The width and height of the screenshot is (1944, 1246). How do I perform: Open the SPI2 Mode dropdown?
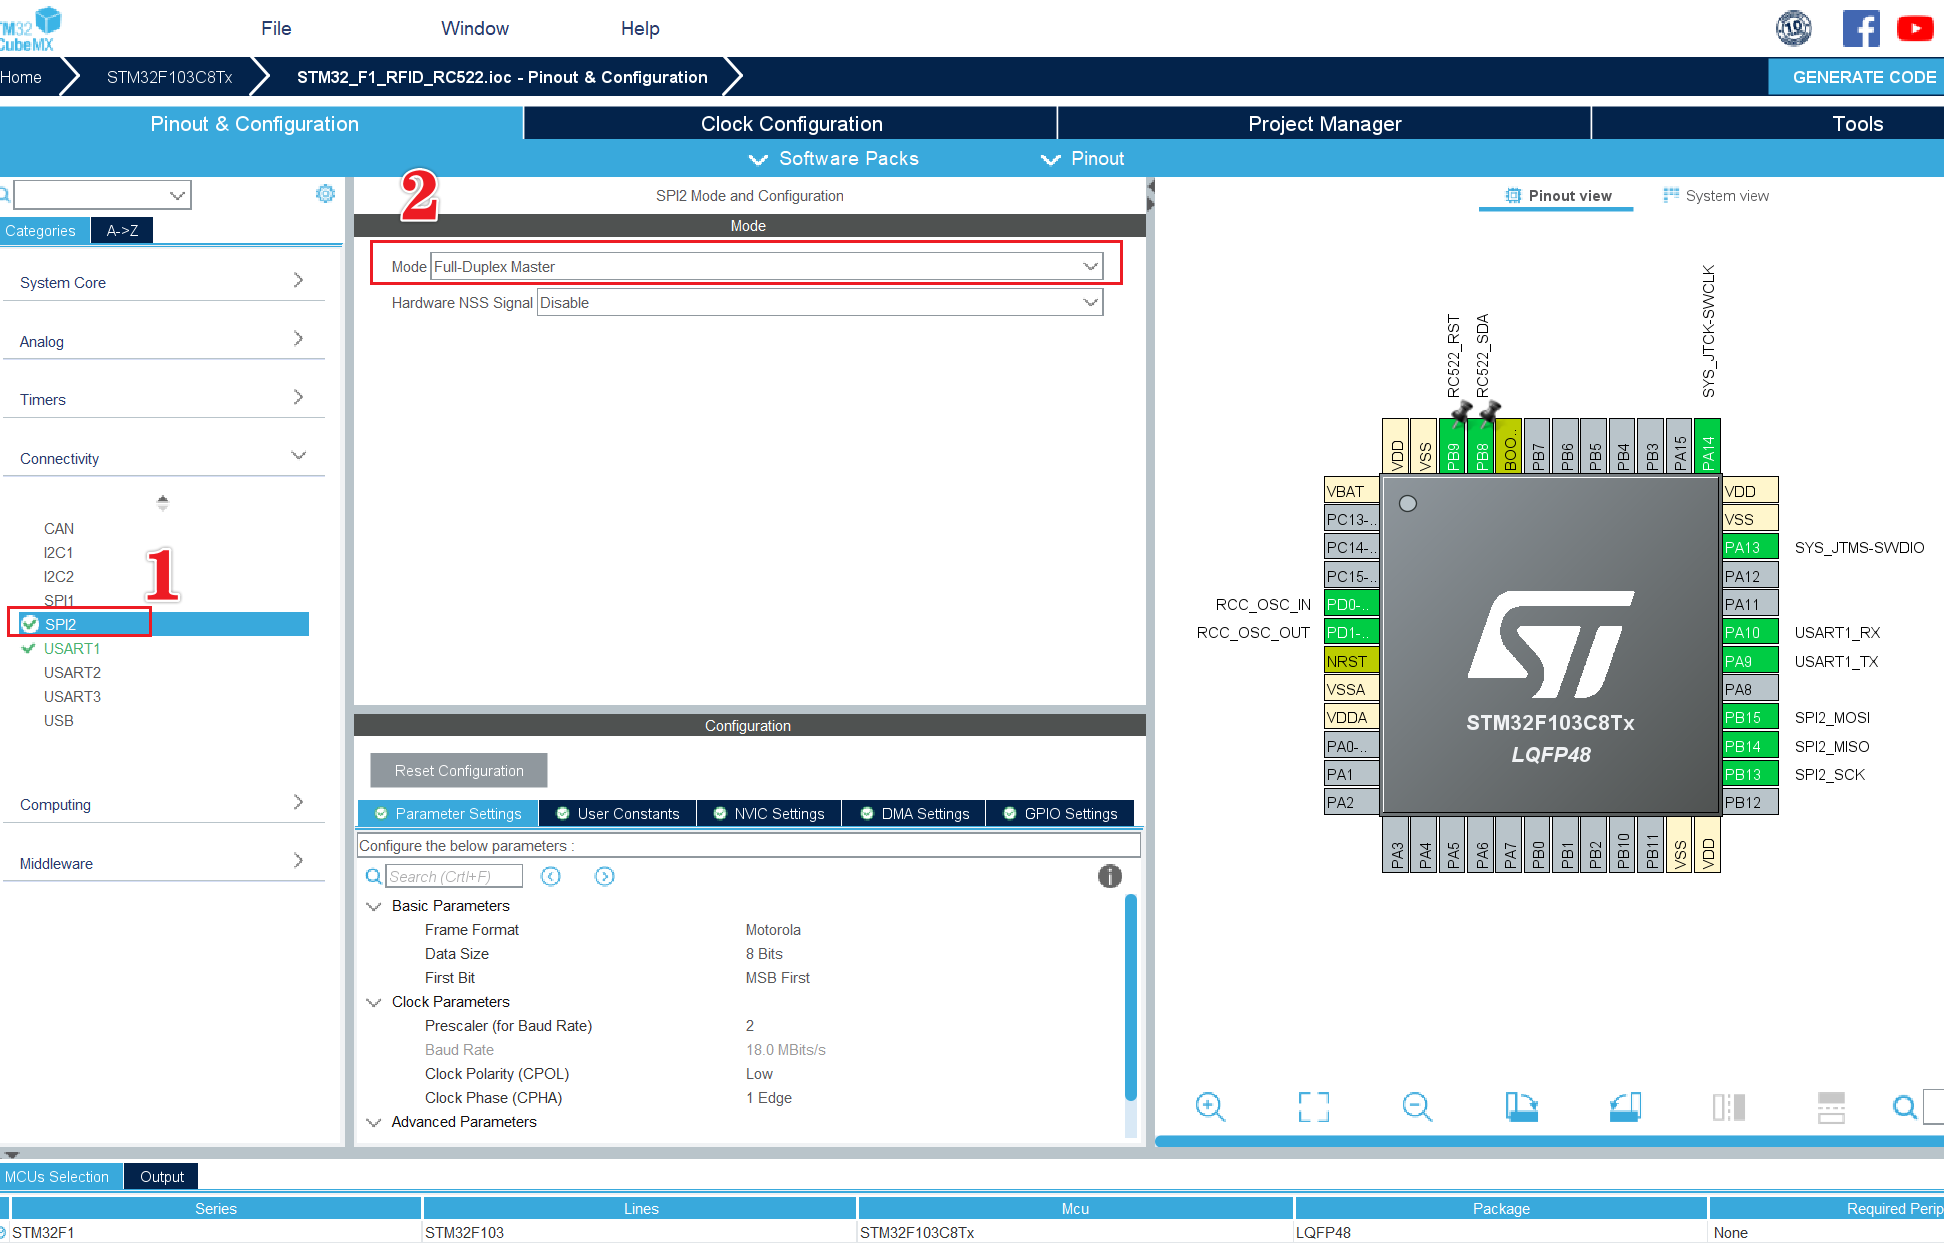tap(767, 267)
